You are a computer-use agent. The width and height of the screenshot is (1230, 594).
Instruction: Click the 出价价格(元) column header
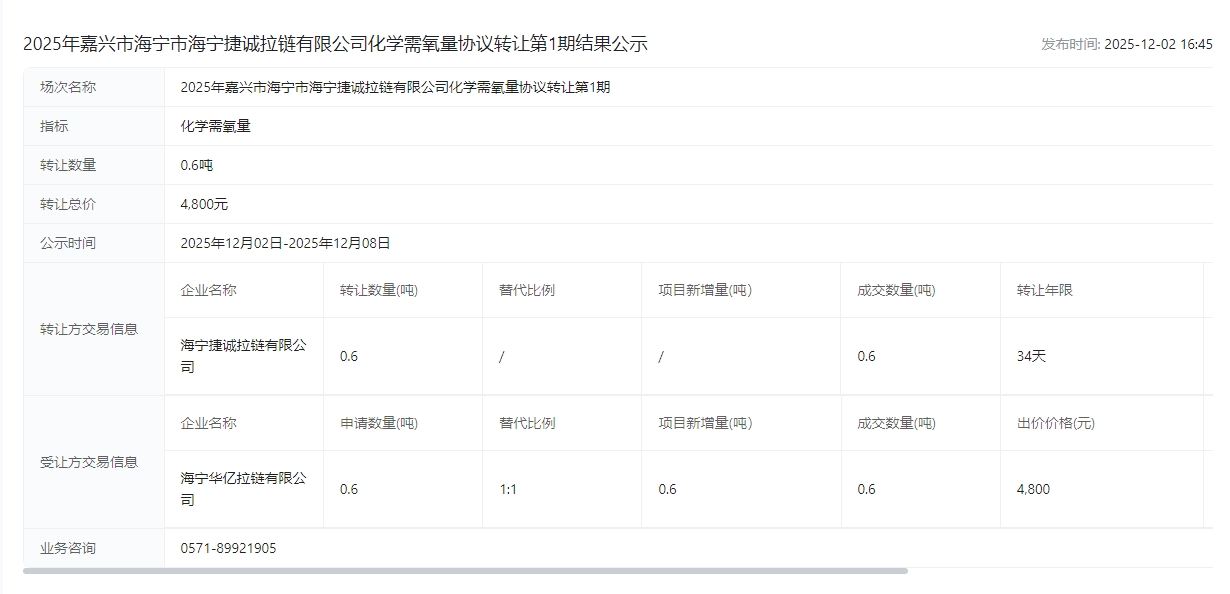click(x=1055, y=423)
